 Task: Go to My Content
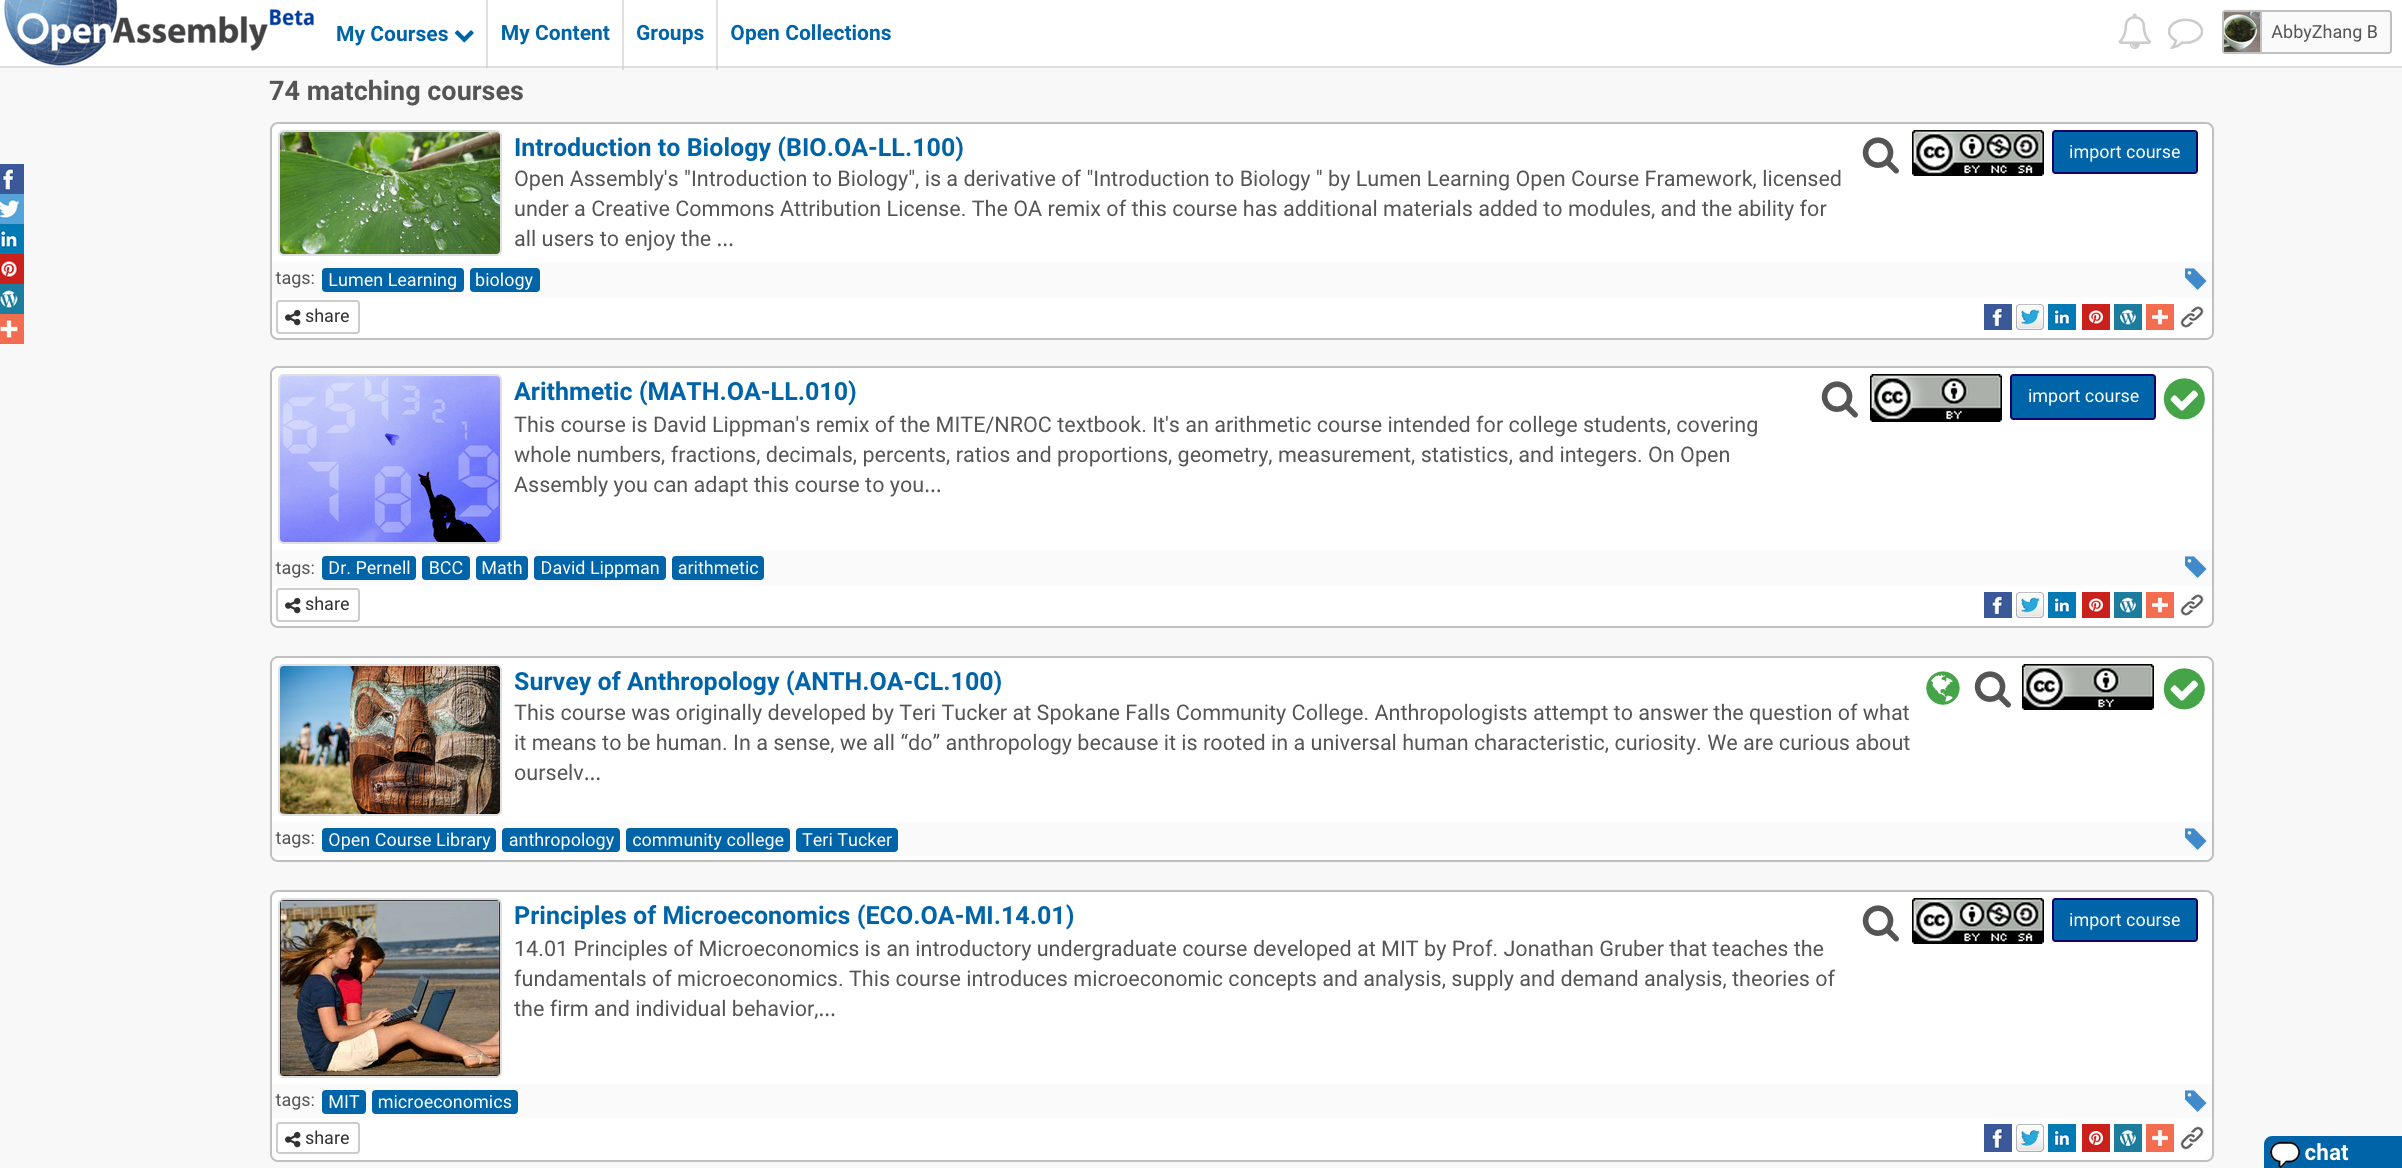click(555, 33)
